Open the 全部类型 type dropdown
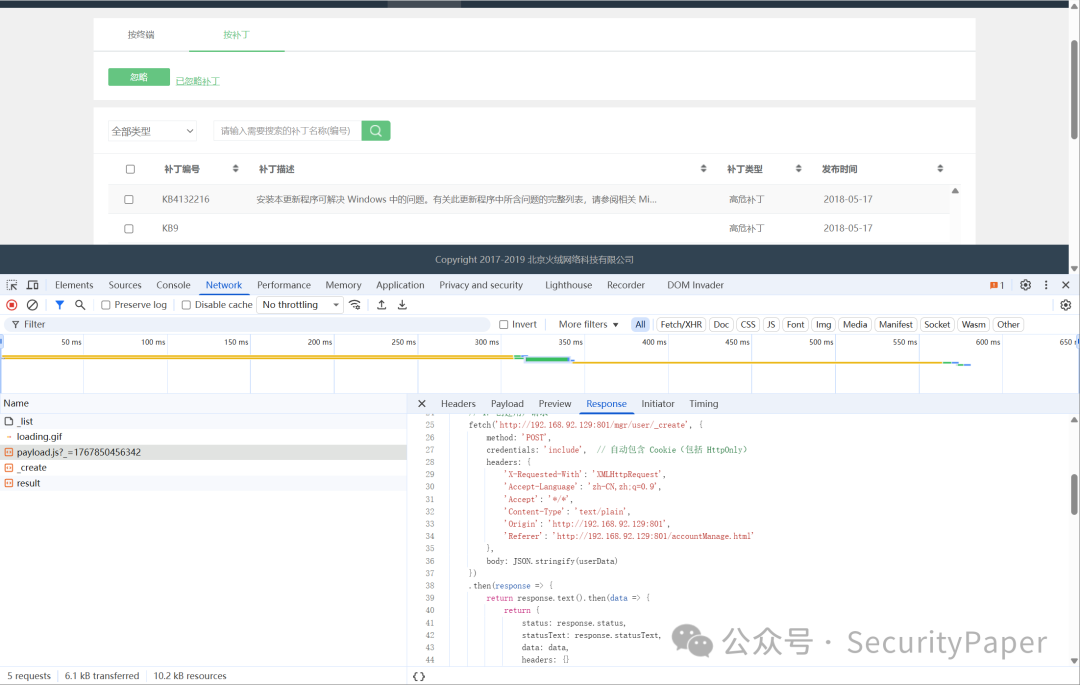Image resolution: width=1080 pixels, height=685 pixels. [x=152, y=131]
